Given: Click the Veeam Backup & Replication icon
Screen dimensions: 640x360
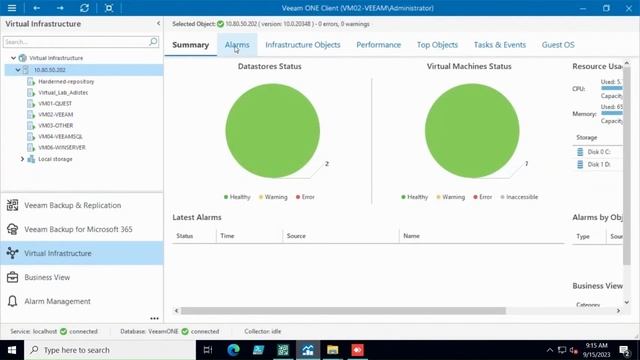Looking at the screenshot, I should [12, 205].
